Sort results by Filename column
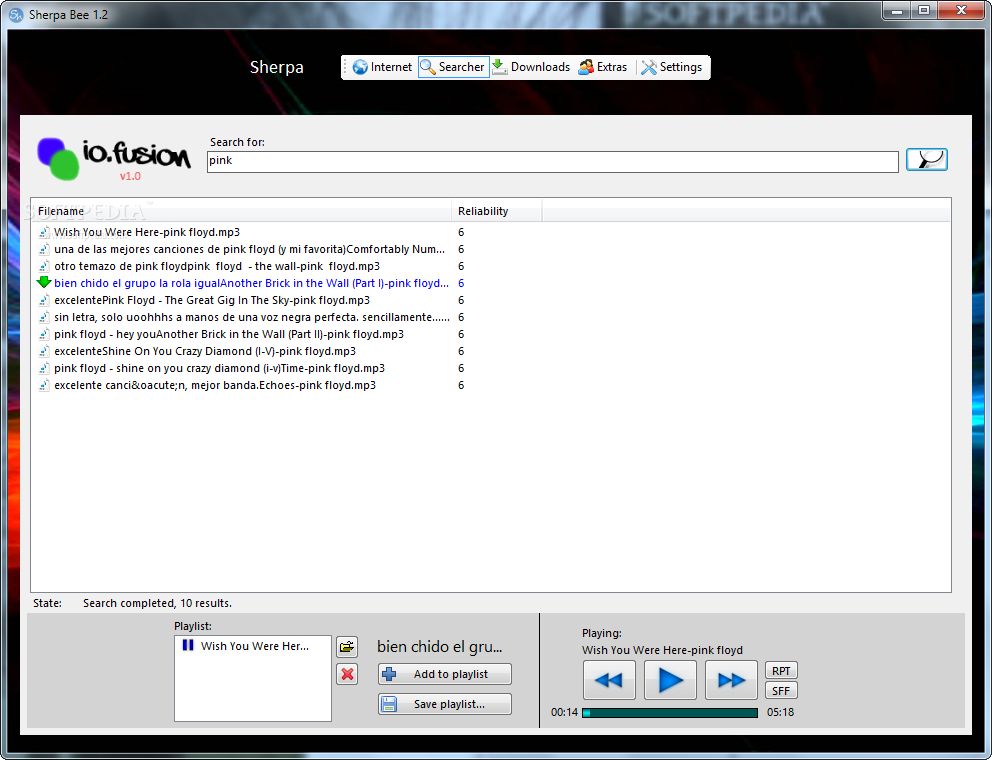The image size is (992, 760). tap(240, 211)
